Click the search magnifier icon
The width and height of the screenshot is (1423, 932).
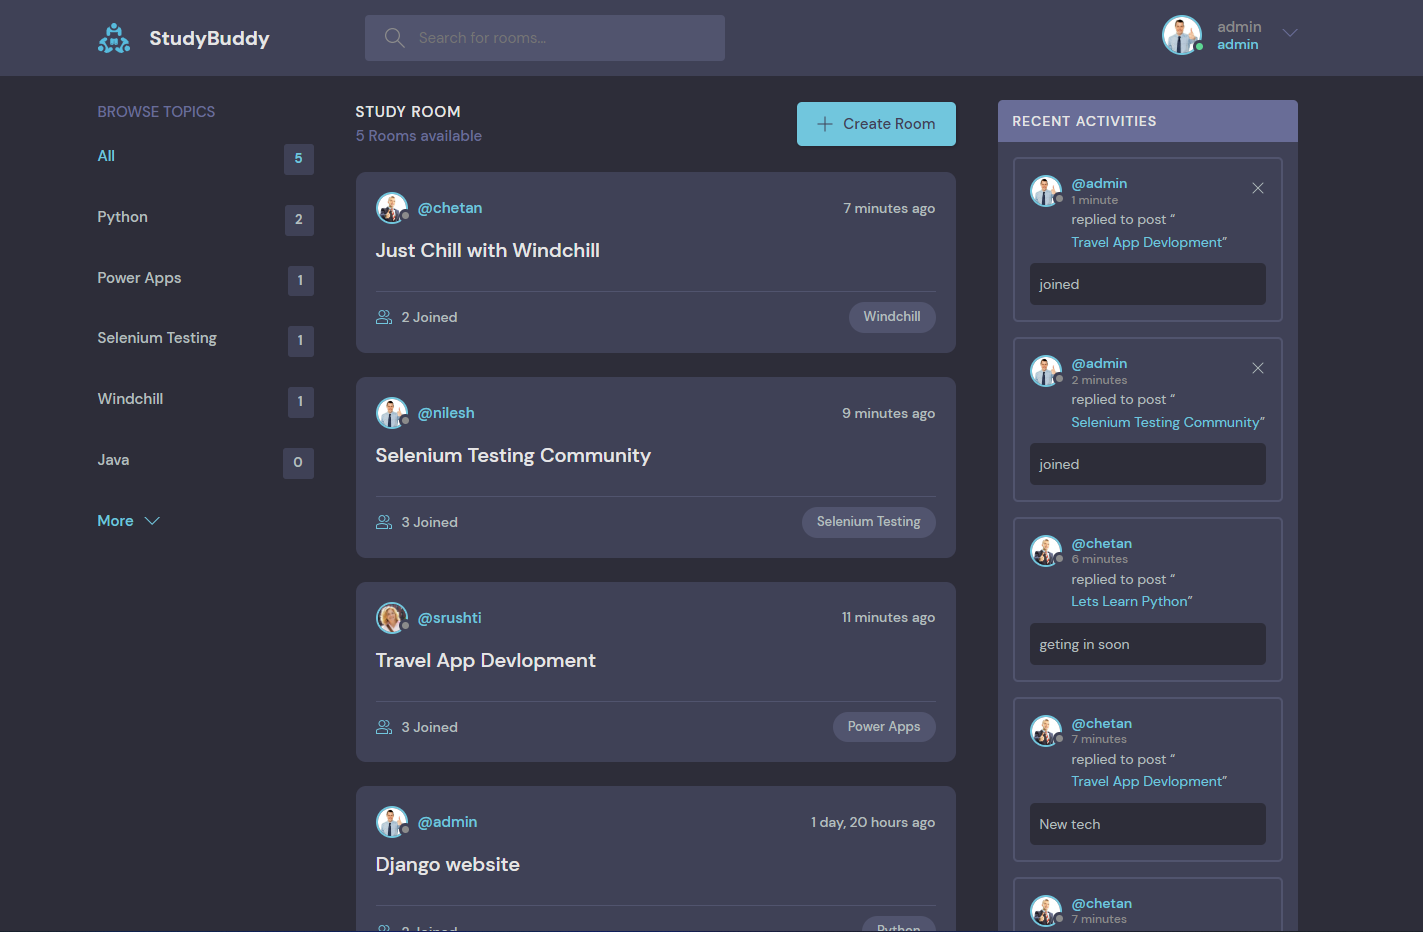[x=394, y=37]
